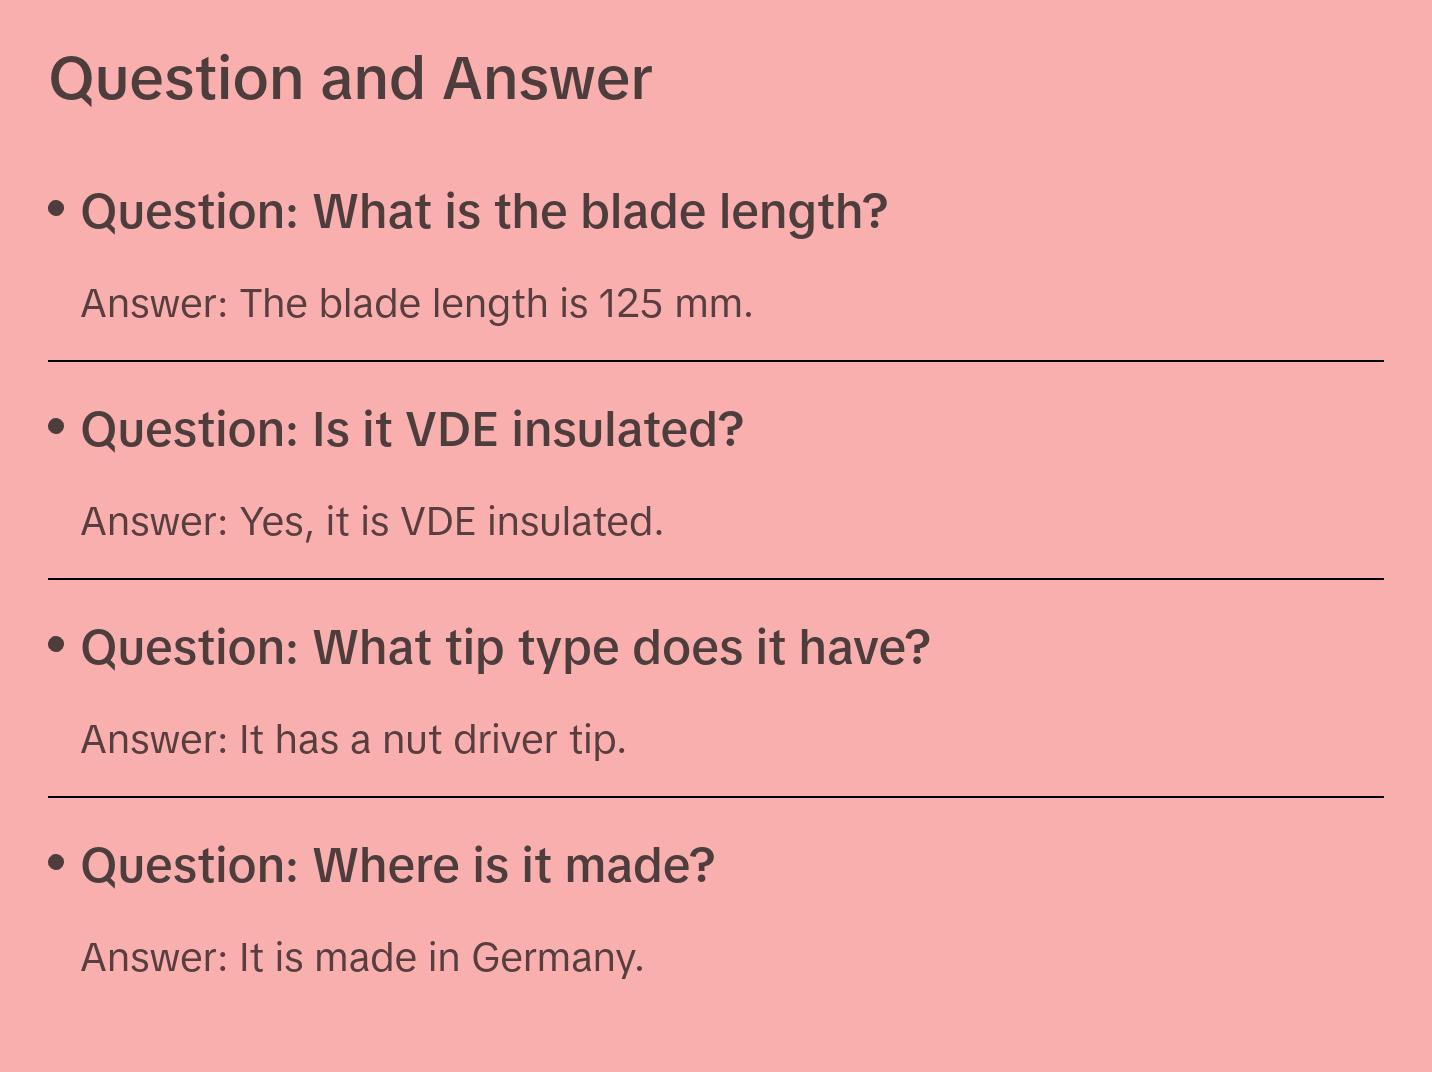The height and width of the screenshot is (1072, 1432).
Task: Click the "Question and Answer" heading
Action: tap(350, 78)
